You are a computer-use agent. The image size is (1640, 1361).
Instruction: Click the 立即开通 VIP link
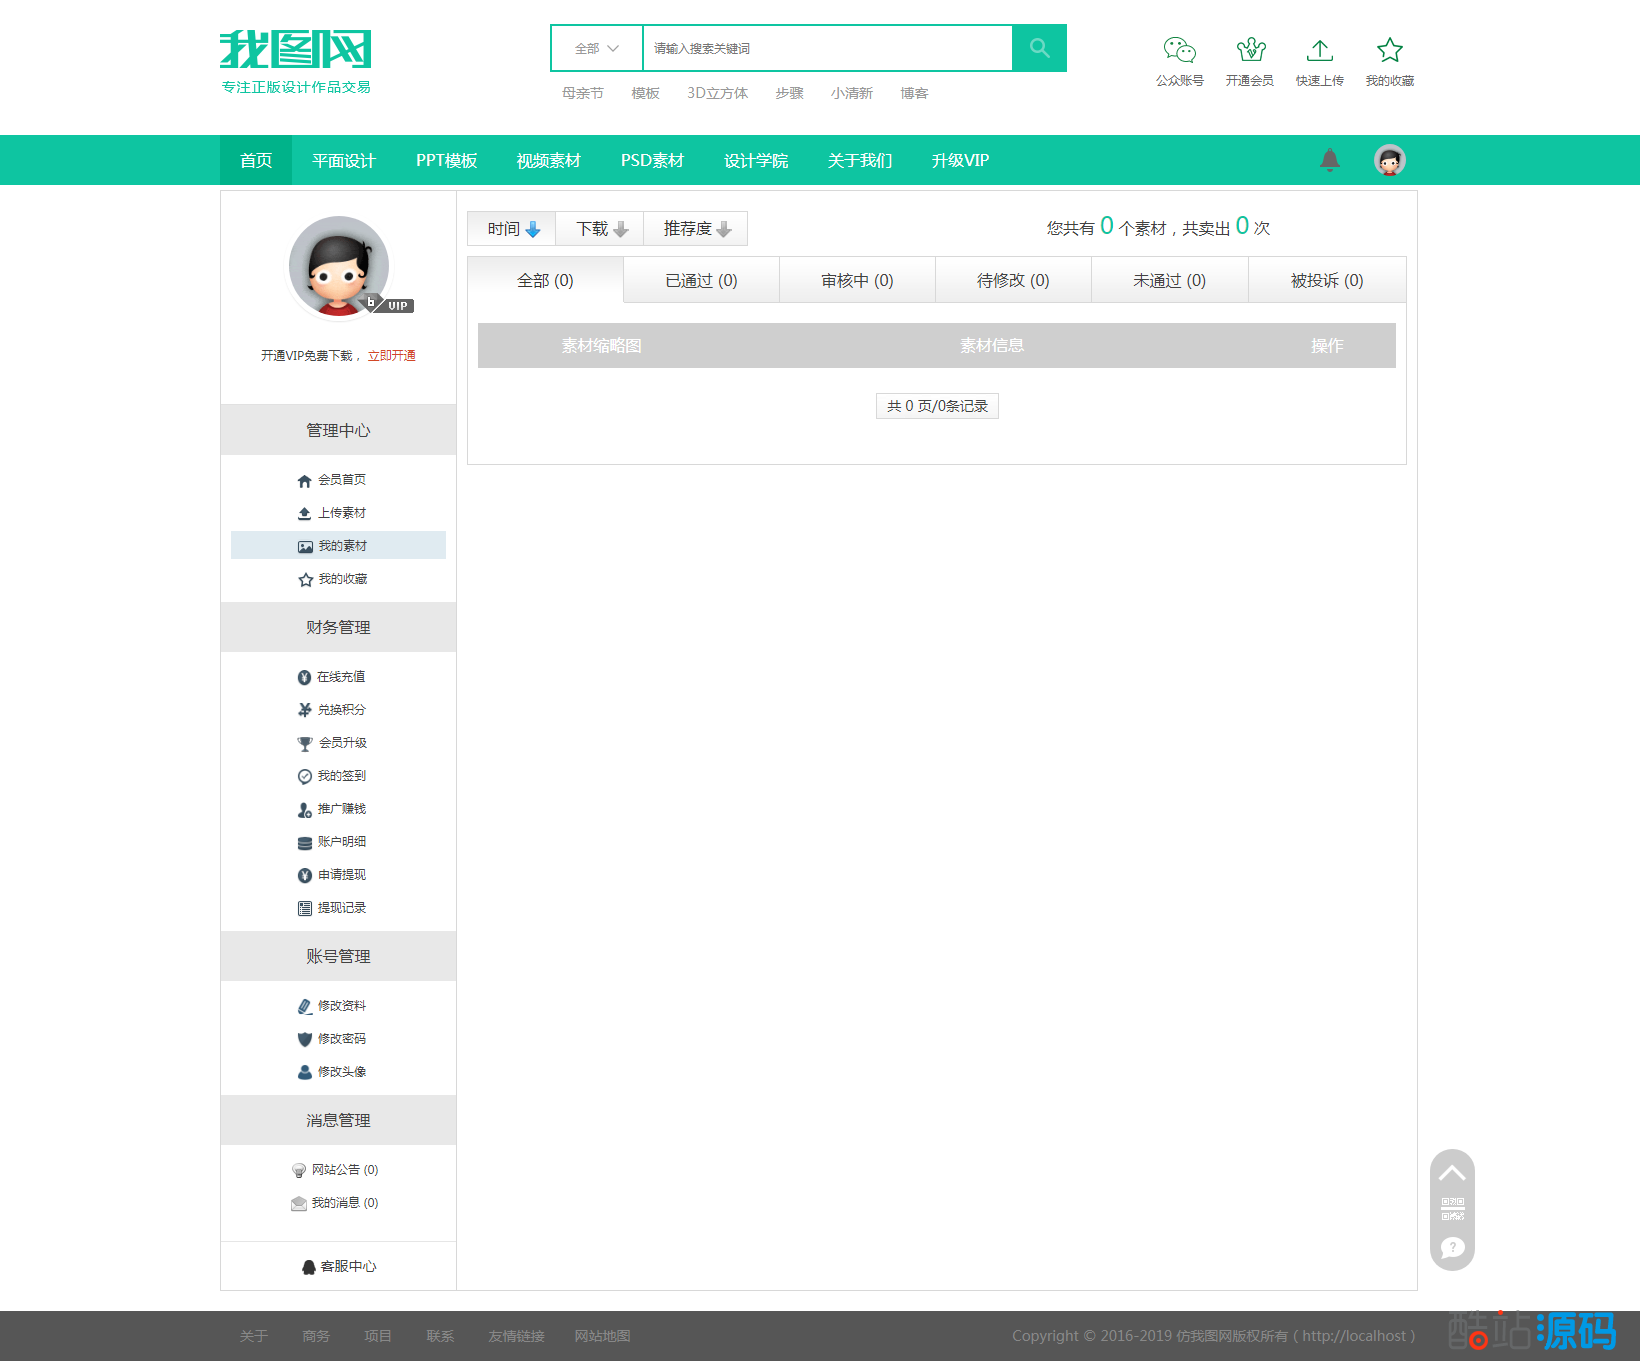click(x=391, y=356)
